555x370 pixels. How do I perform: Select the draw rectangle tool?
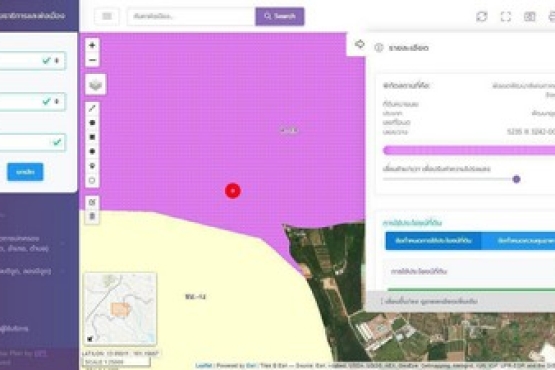(x=92, y=137)
